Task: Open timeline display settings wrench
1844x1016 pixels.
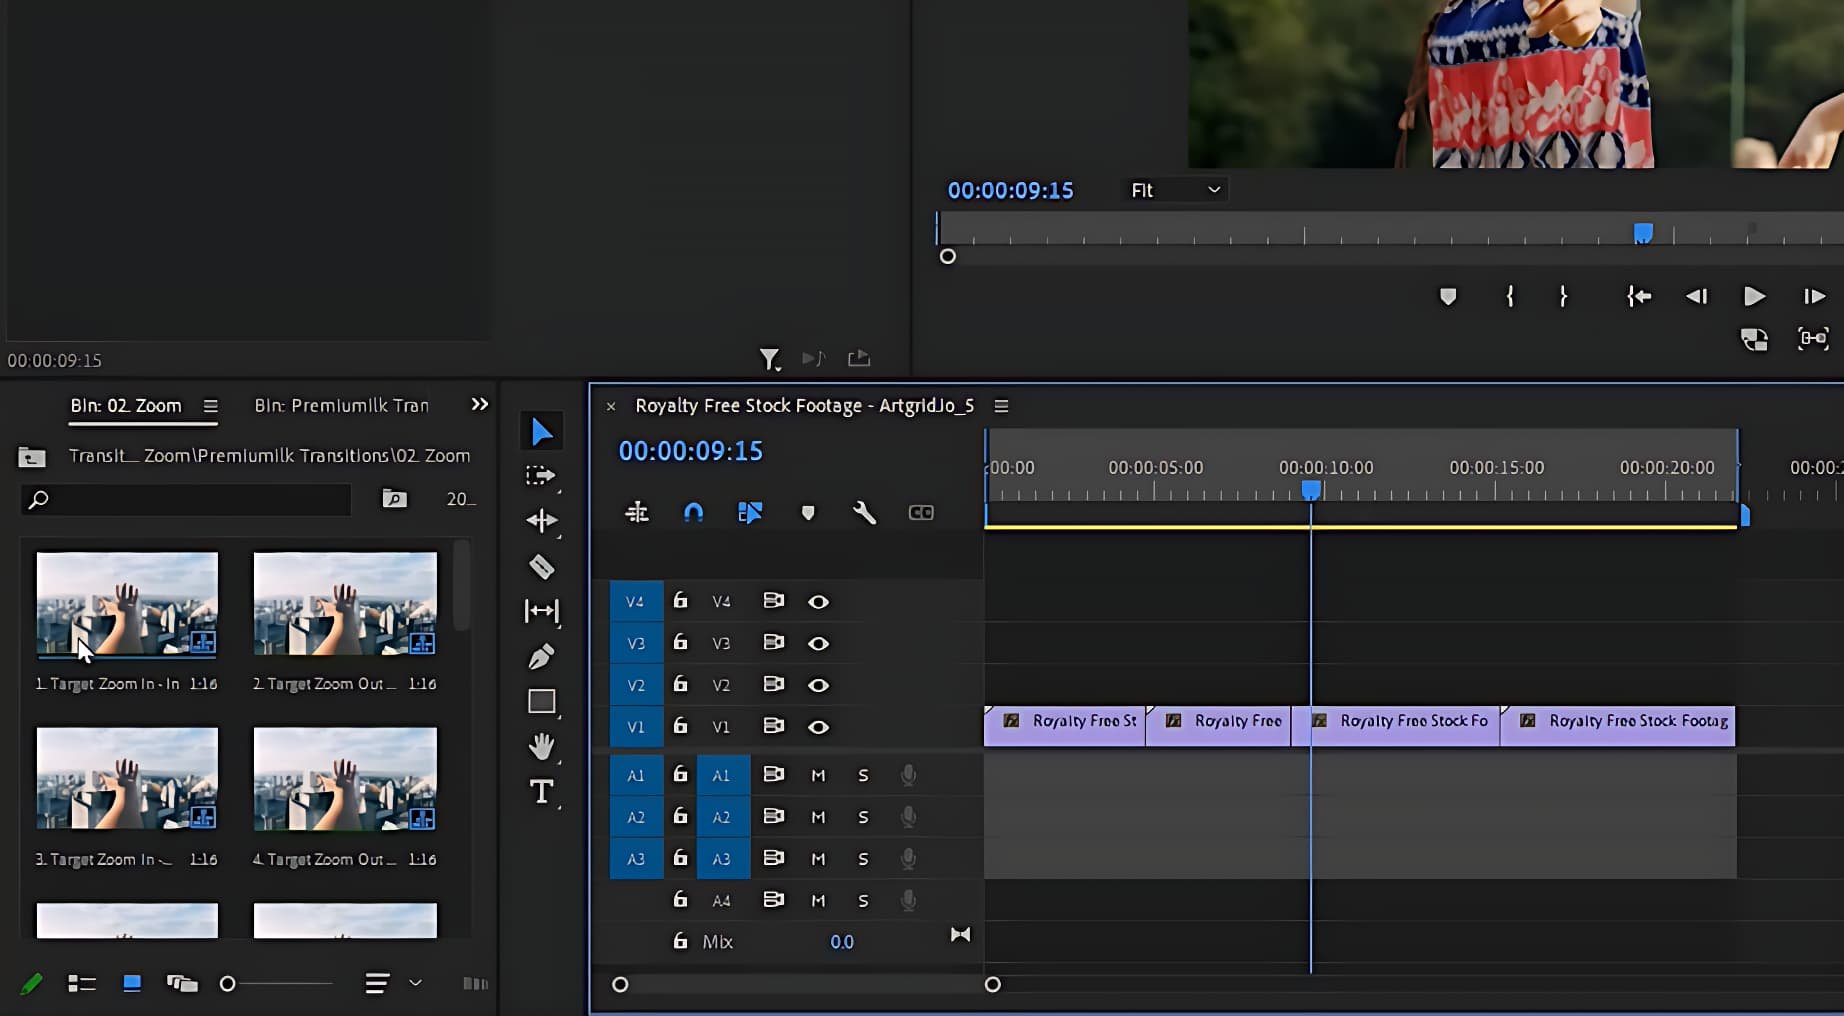Action: click(x=864, y=513)
